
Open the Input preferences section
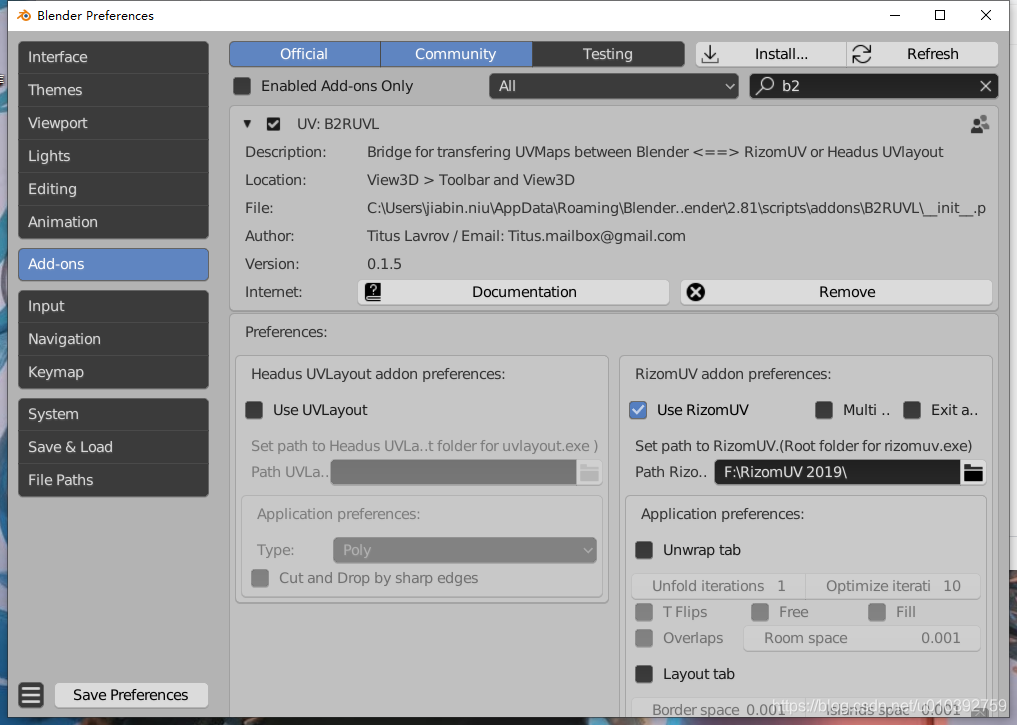click(x=114, y=306)
